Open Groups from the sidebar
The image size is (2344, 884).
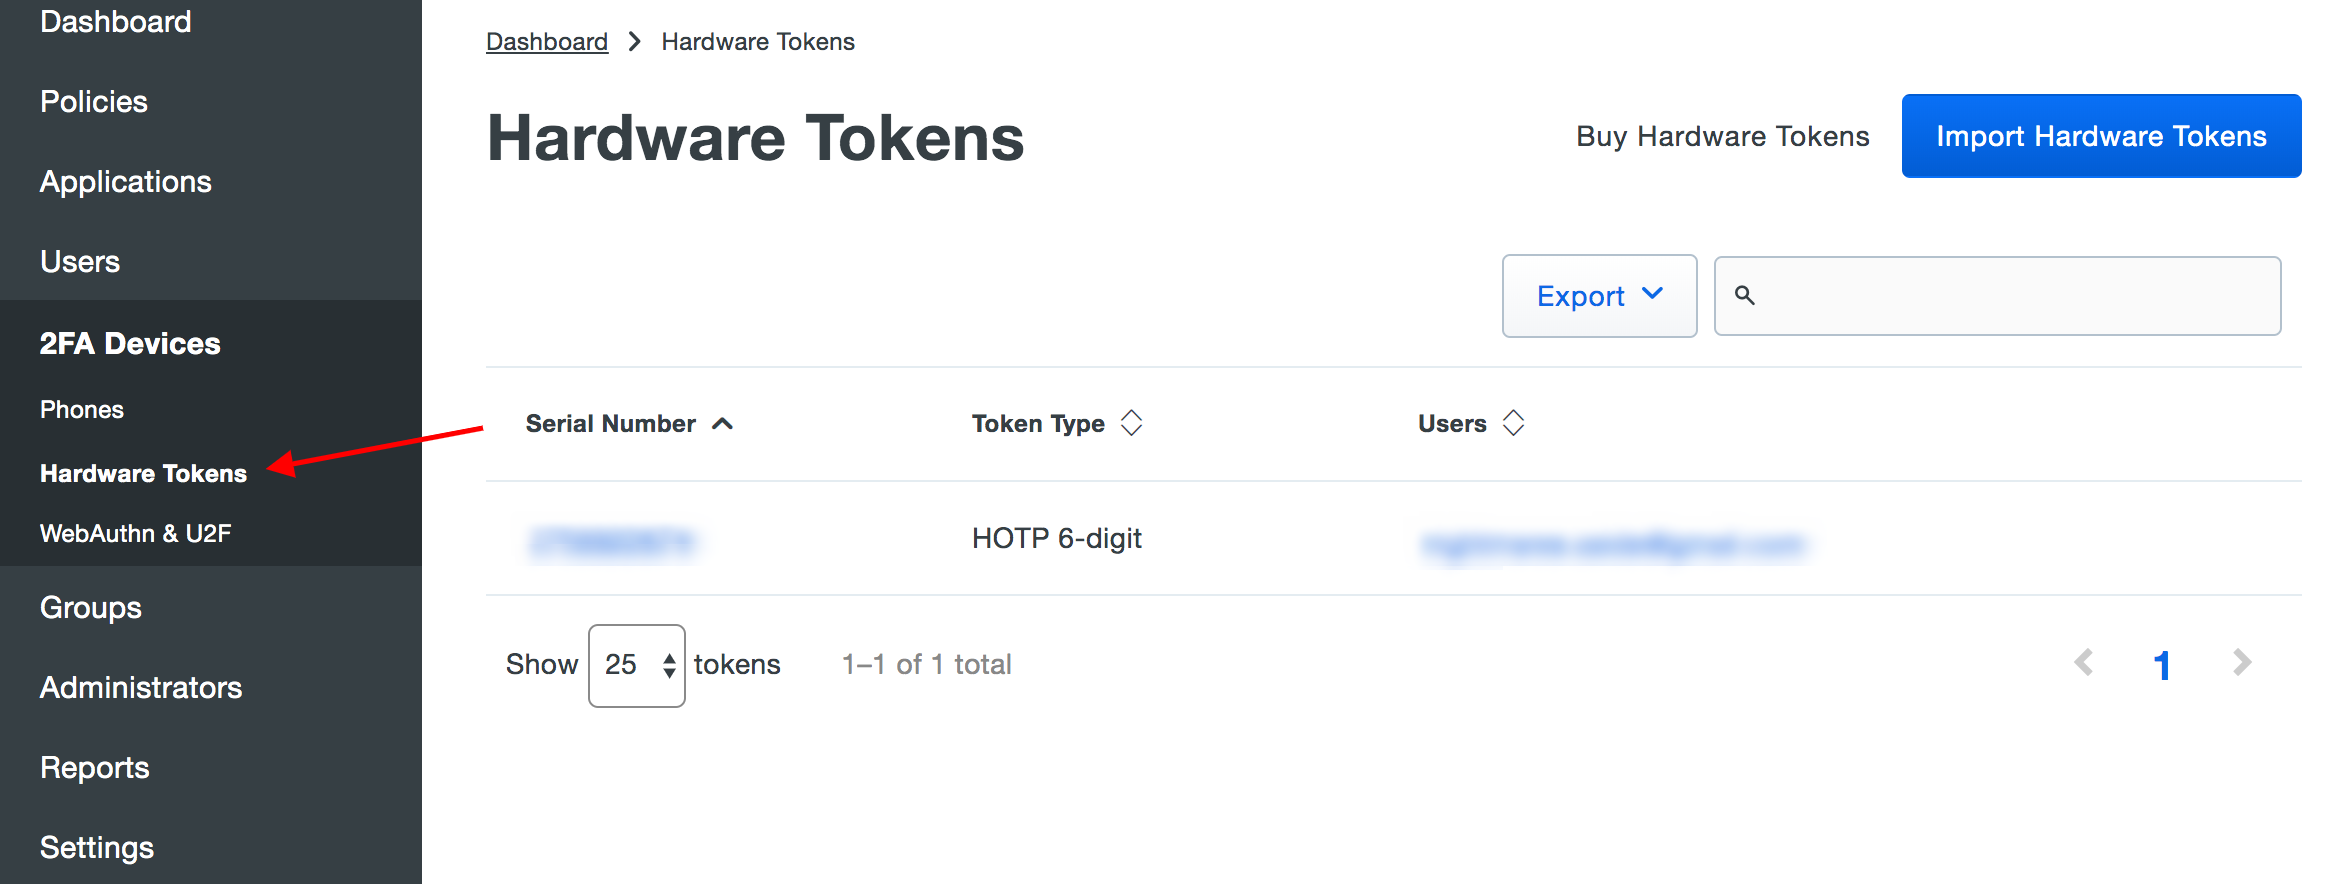(91, 608)
